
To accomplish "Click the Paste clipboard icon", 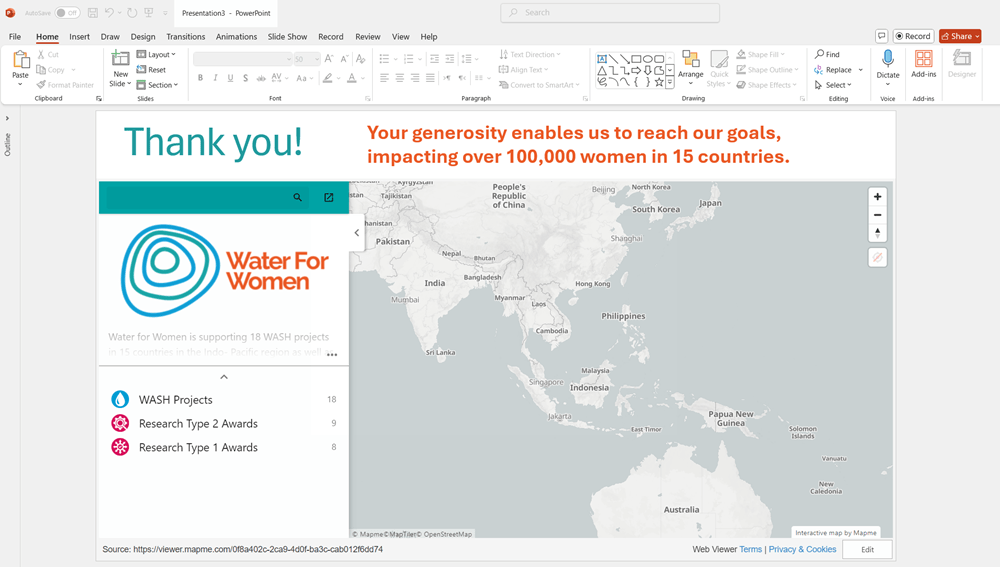I will (20, 60).
